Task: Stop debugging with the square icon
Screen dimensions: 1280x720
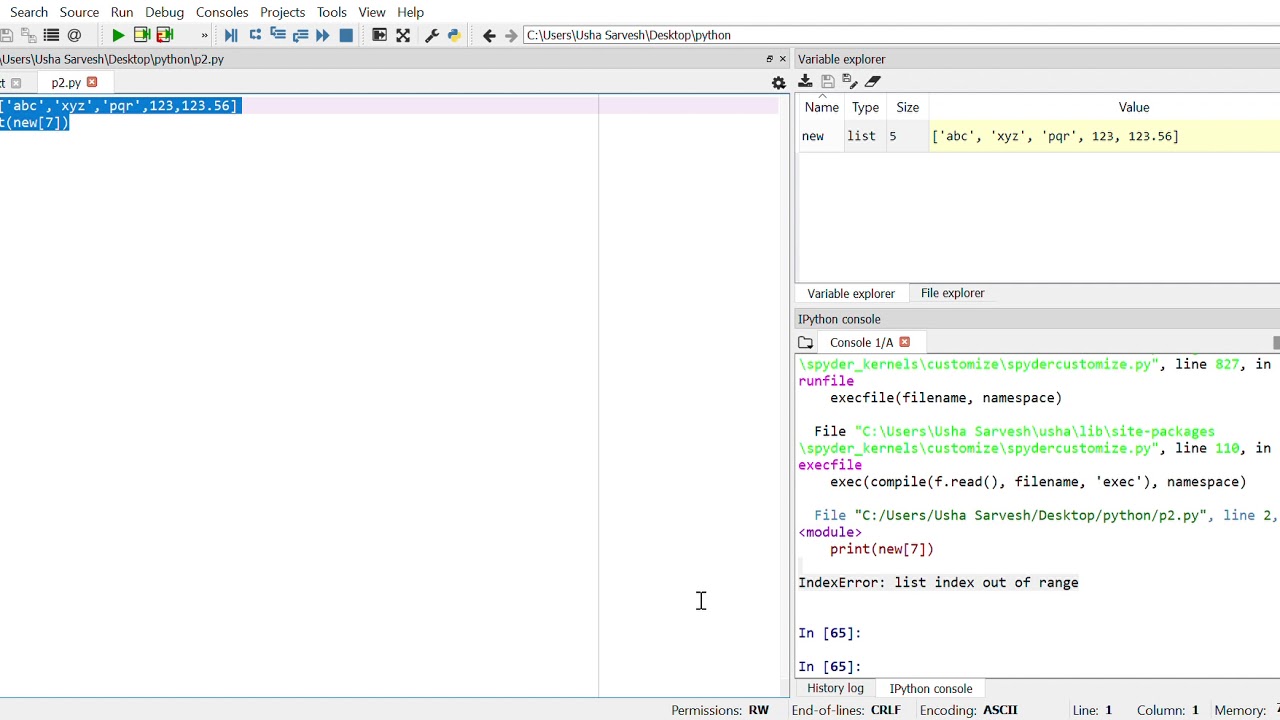Action: [346, 35]
